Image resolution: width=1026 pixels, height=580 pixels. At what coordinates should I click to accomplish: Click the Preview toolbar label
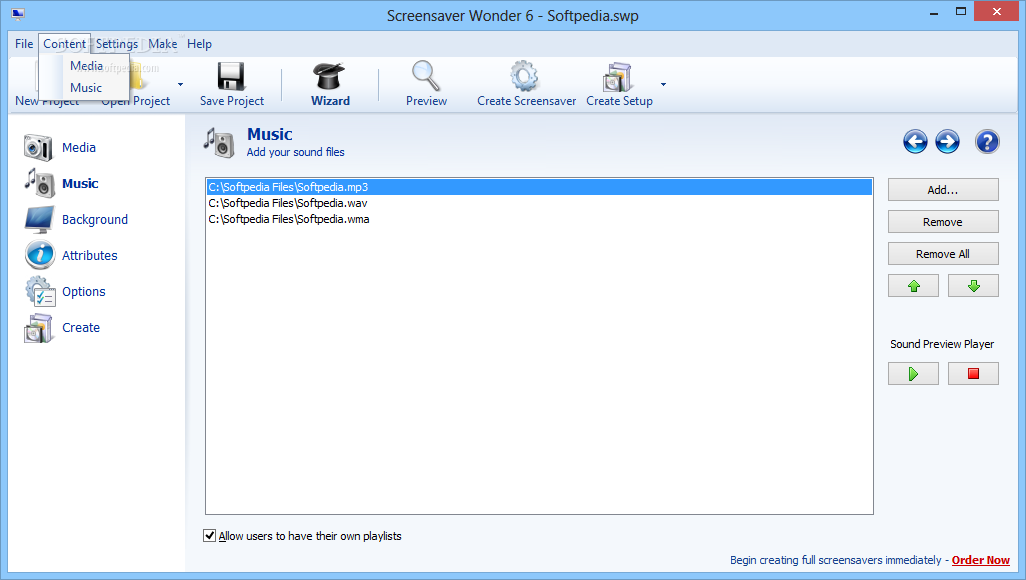click(x=427, y=101)
